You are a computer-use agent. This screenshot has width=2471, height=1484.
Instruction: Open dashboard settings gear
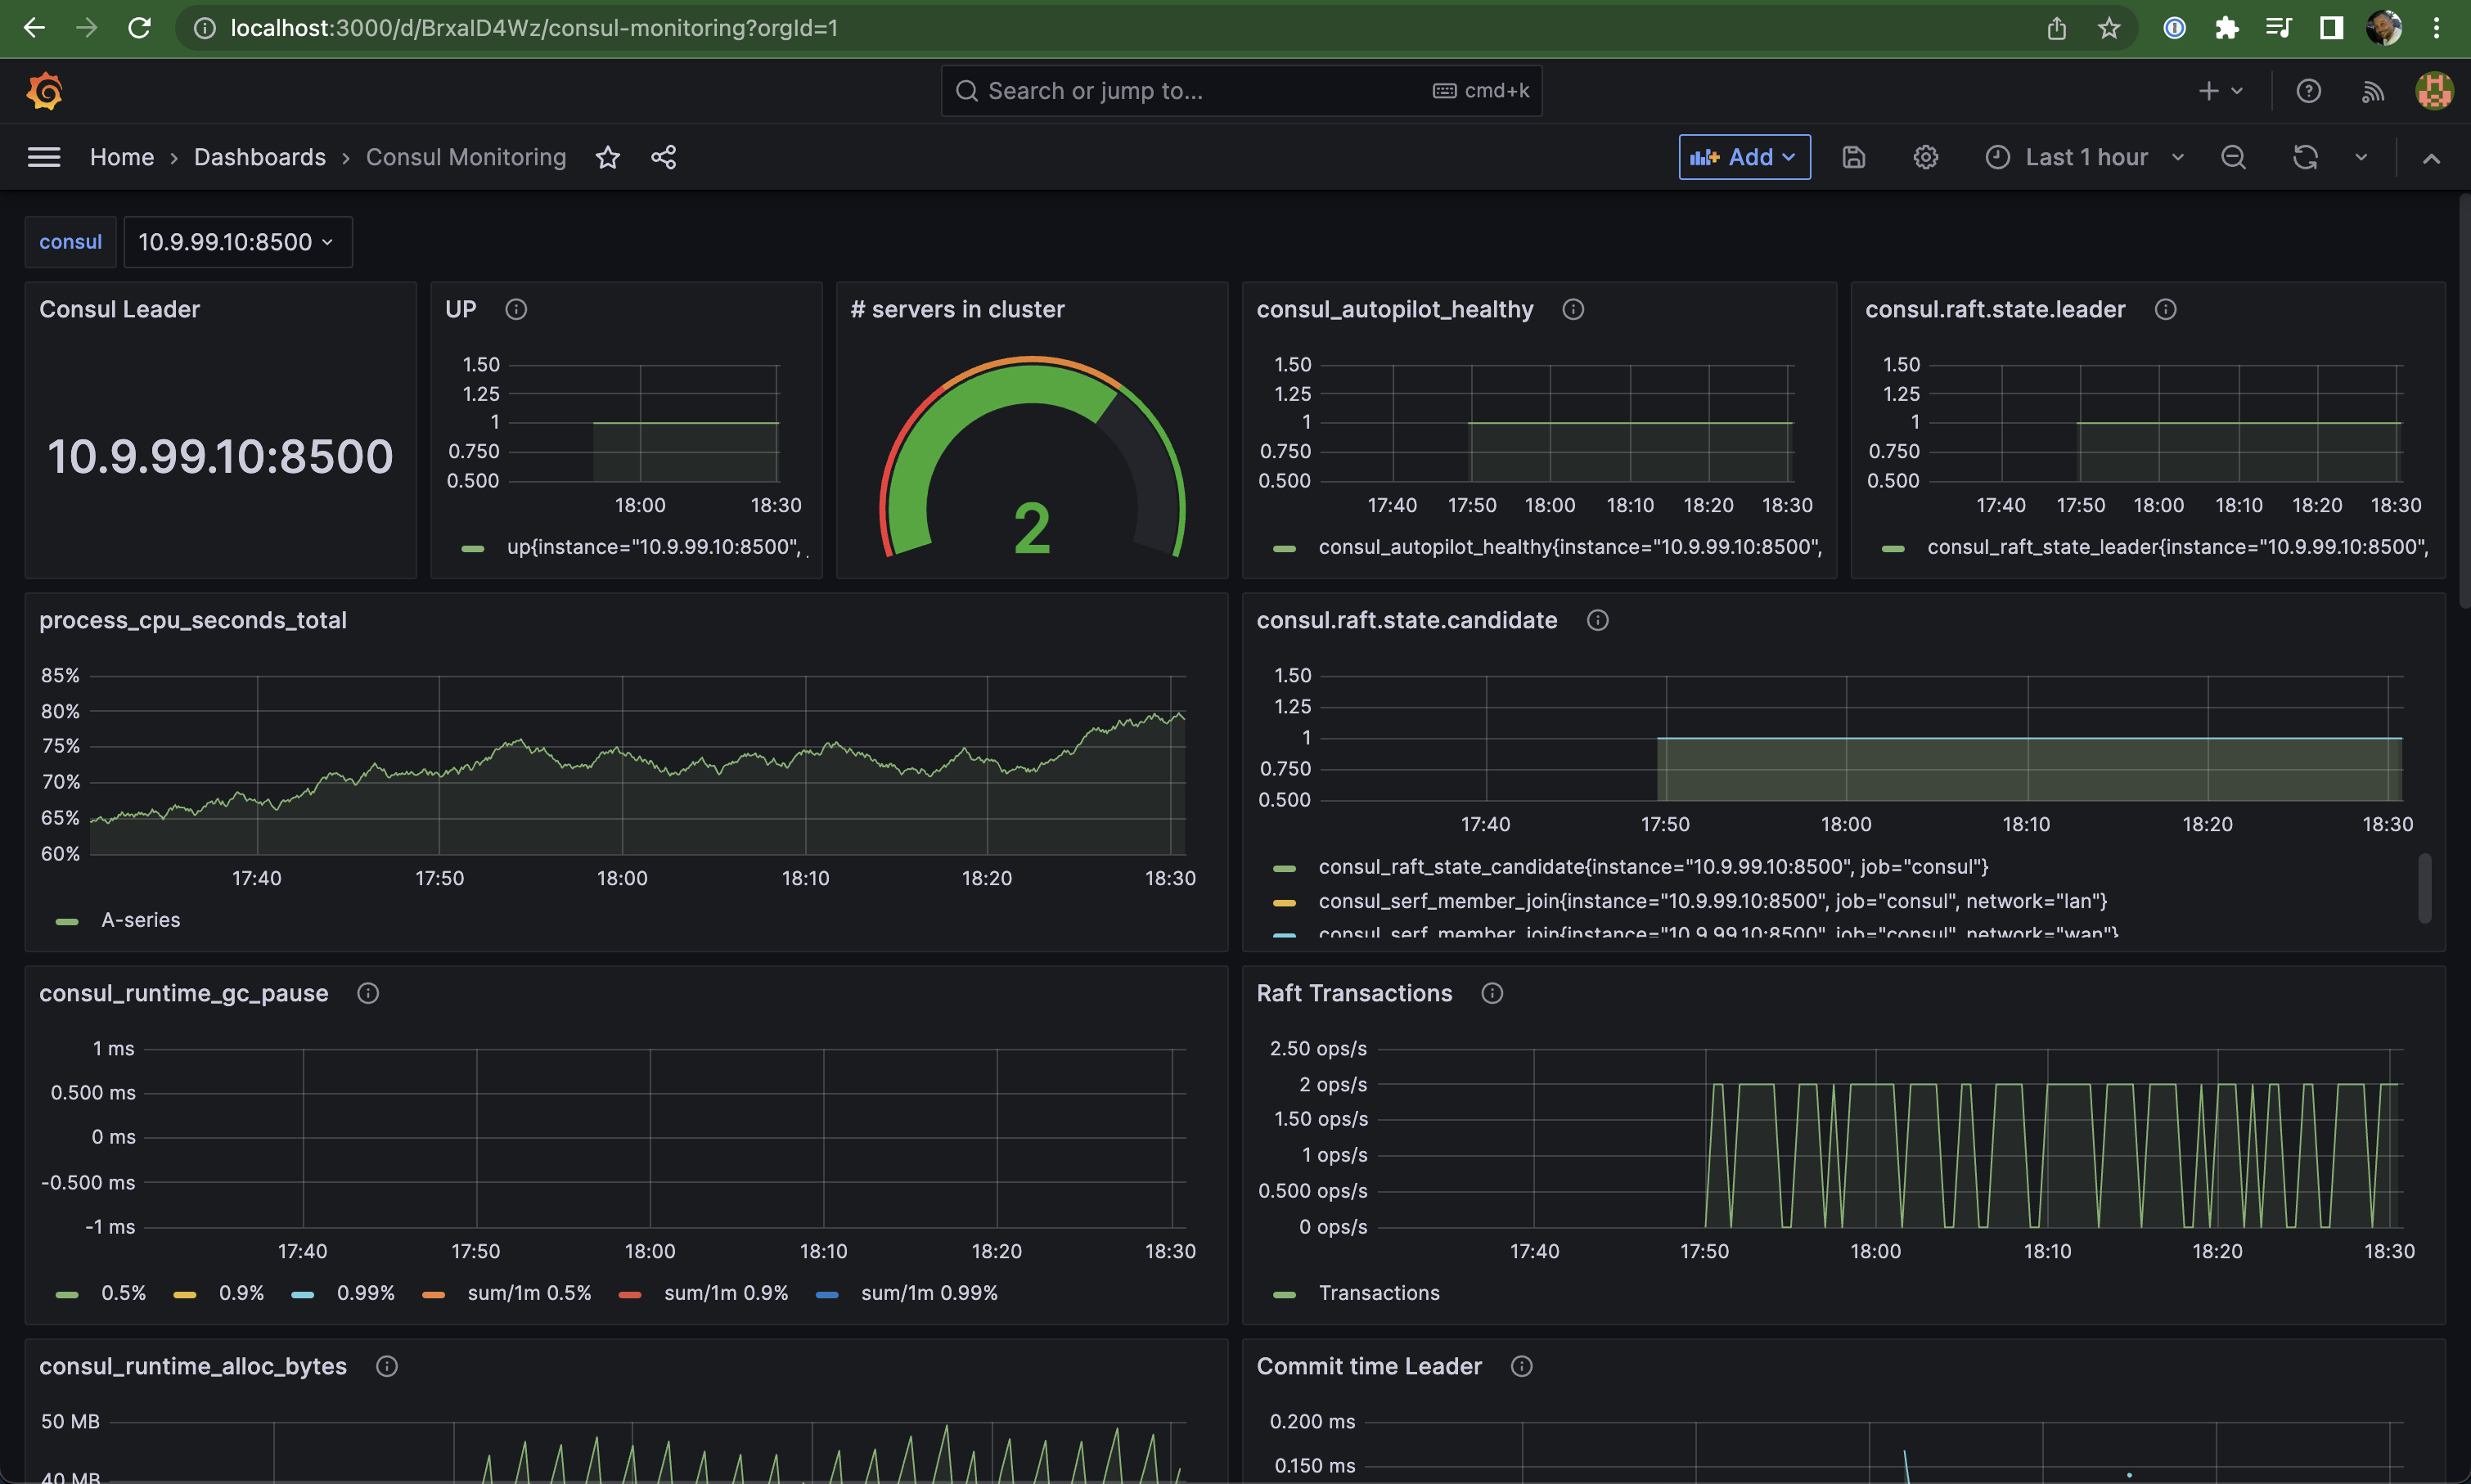pyautogui.click(x=1926, y=157)
